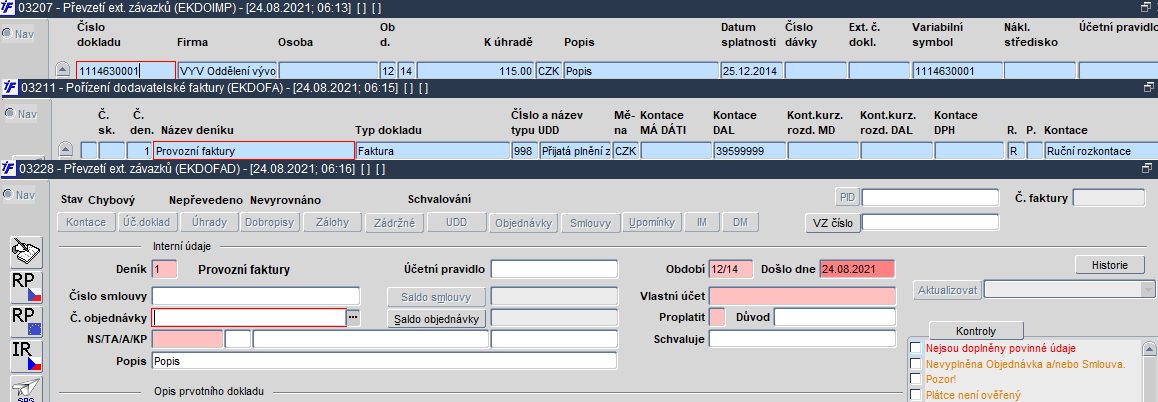
Task: Click the Kontroly list scroll-up arrow
Action: coord(1148,347)
